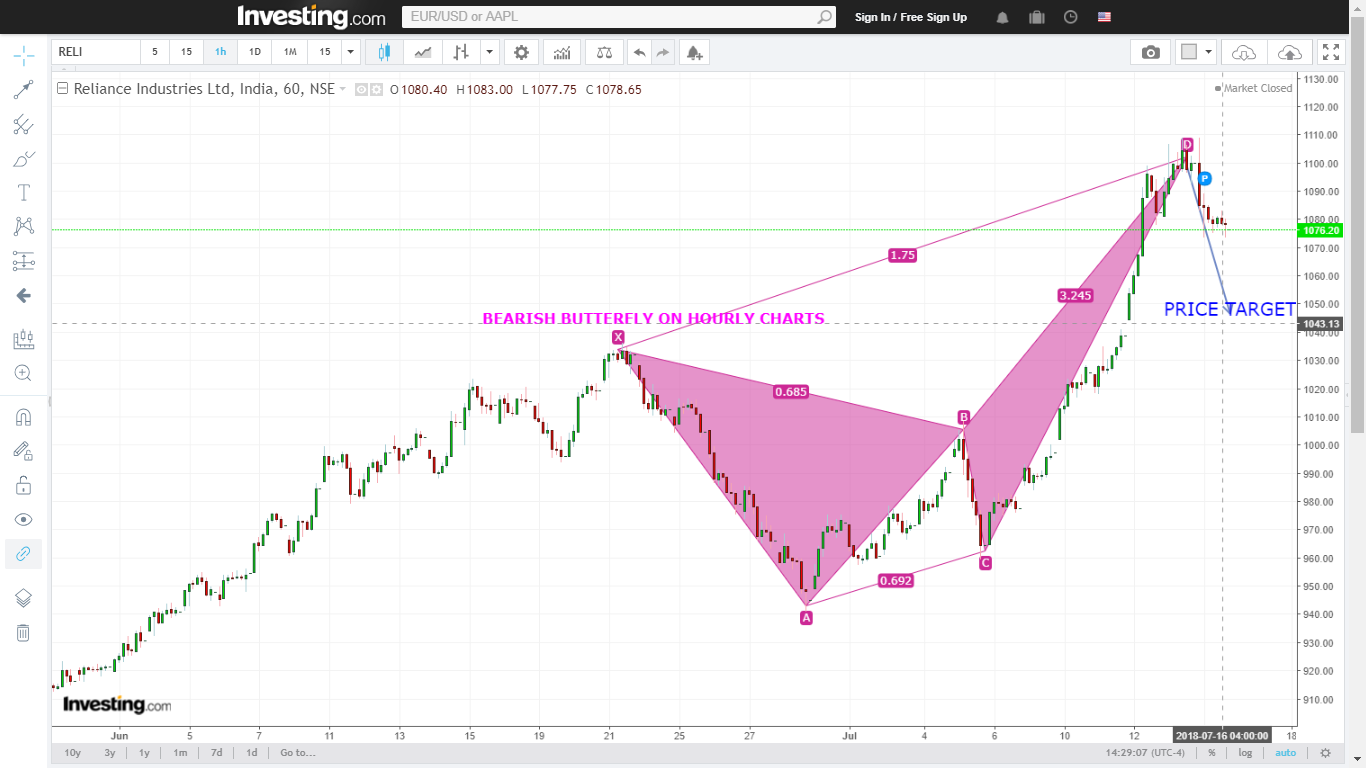The width and height of the screenshot is (1366, 768).
Task: Enter fullscreen mode
Action: tap(1330, 52)
